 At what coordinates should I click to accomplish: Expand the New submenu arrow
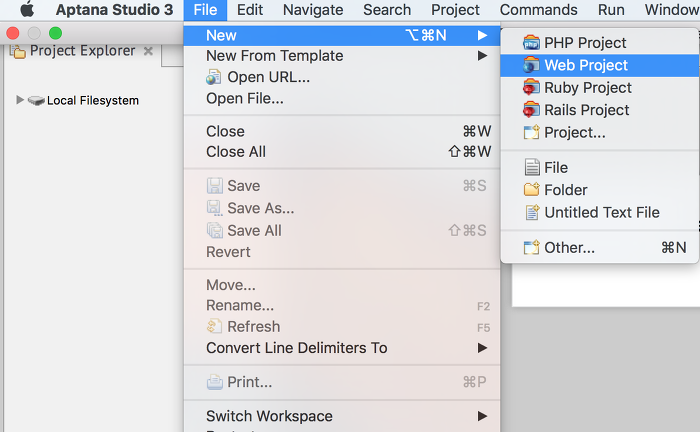point(482,35)
